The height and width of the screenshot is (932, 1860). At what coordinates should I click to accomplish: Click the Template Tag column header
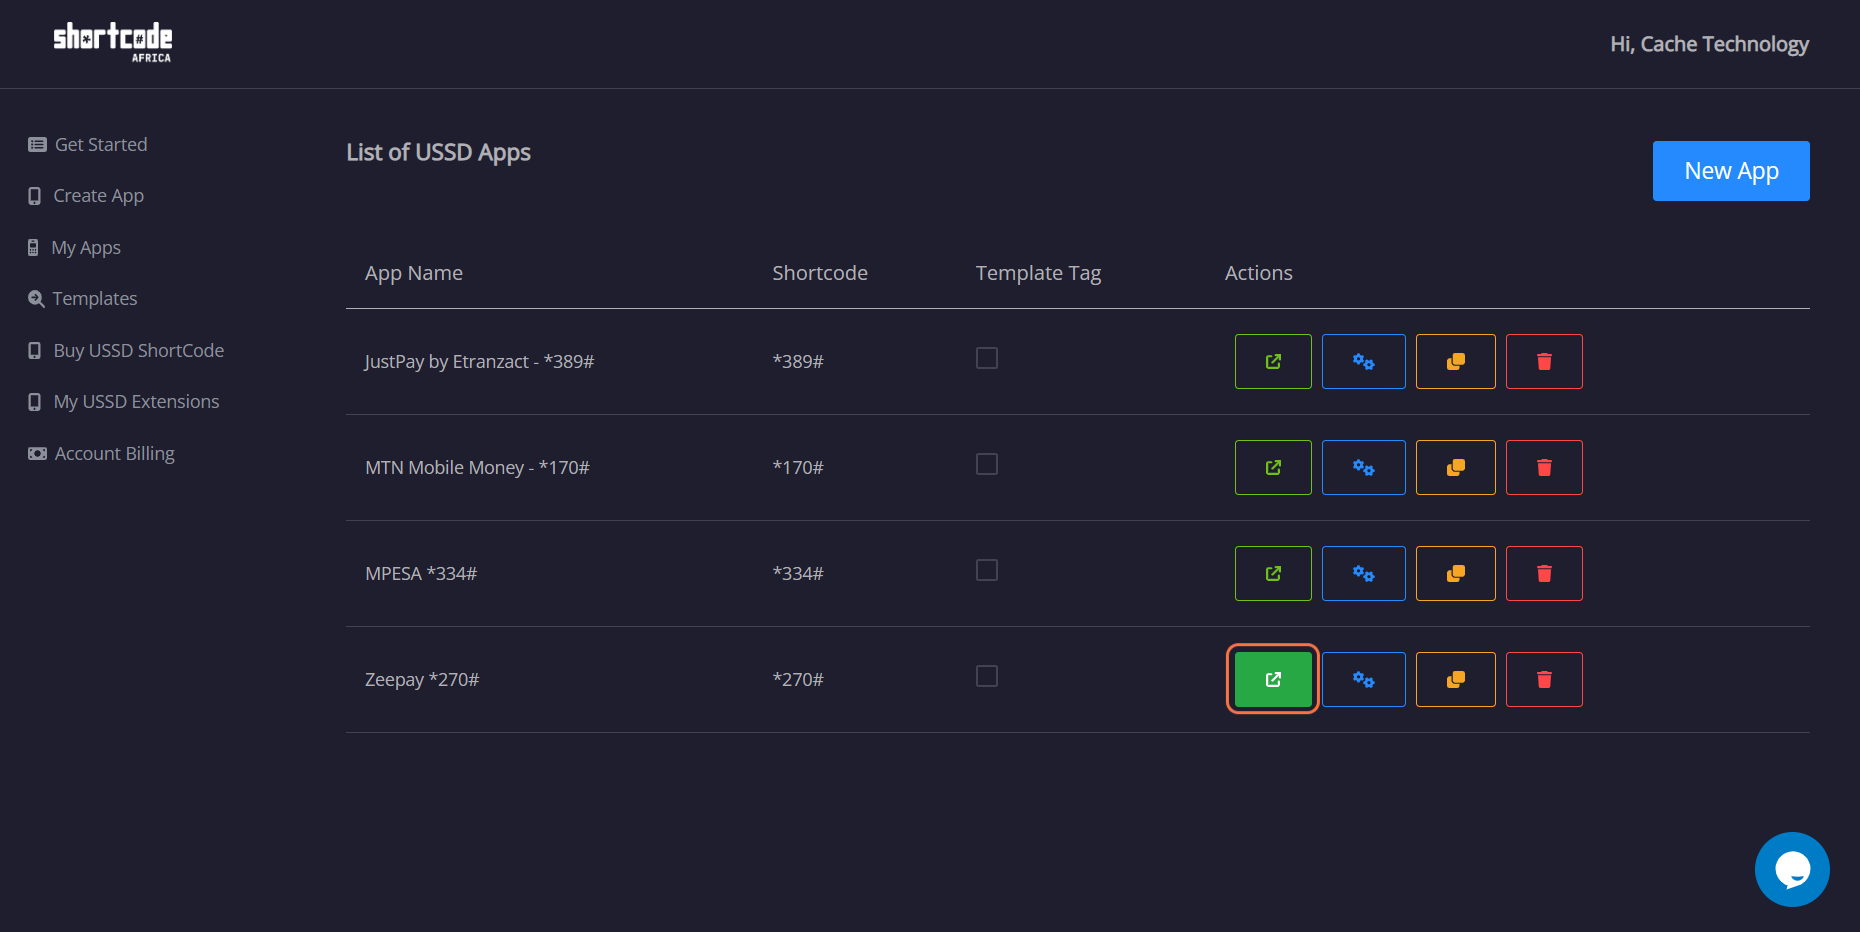click(x=1038, y=273)
